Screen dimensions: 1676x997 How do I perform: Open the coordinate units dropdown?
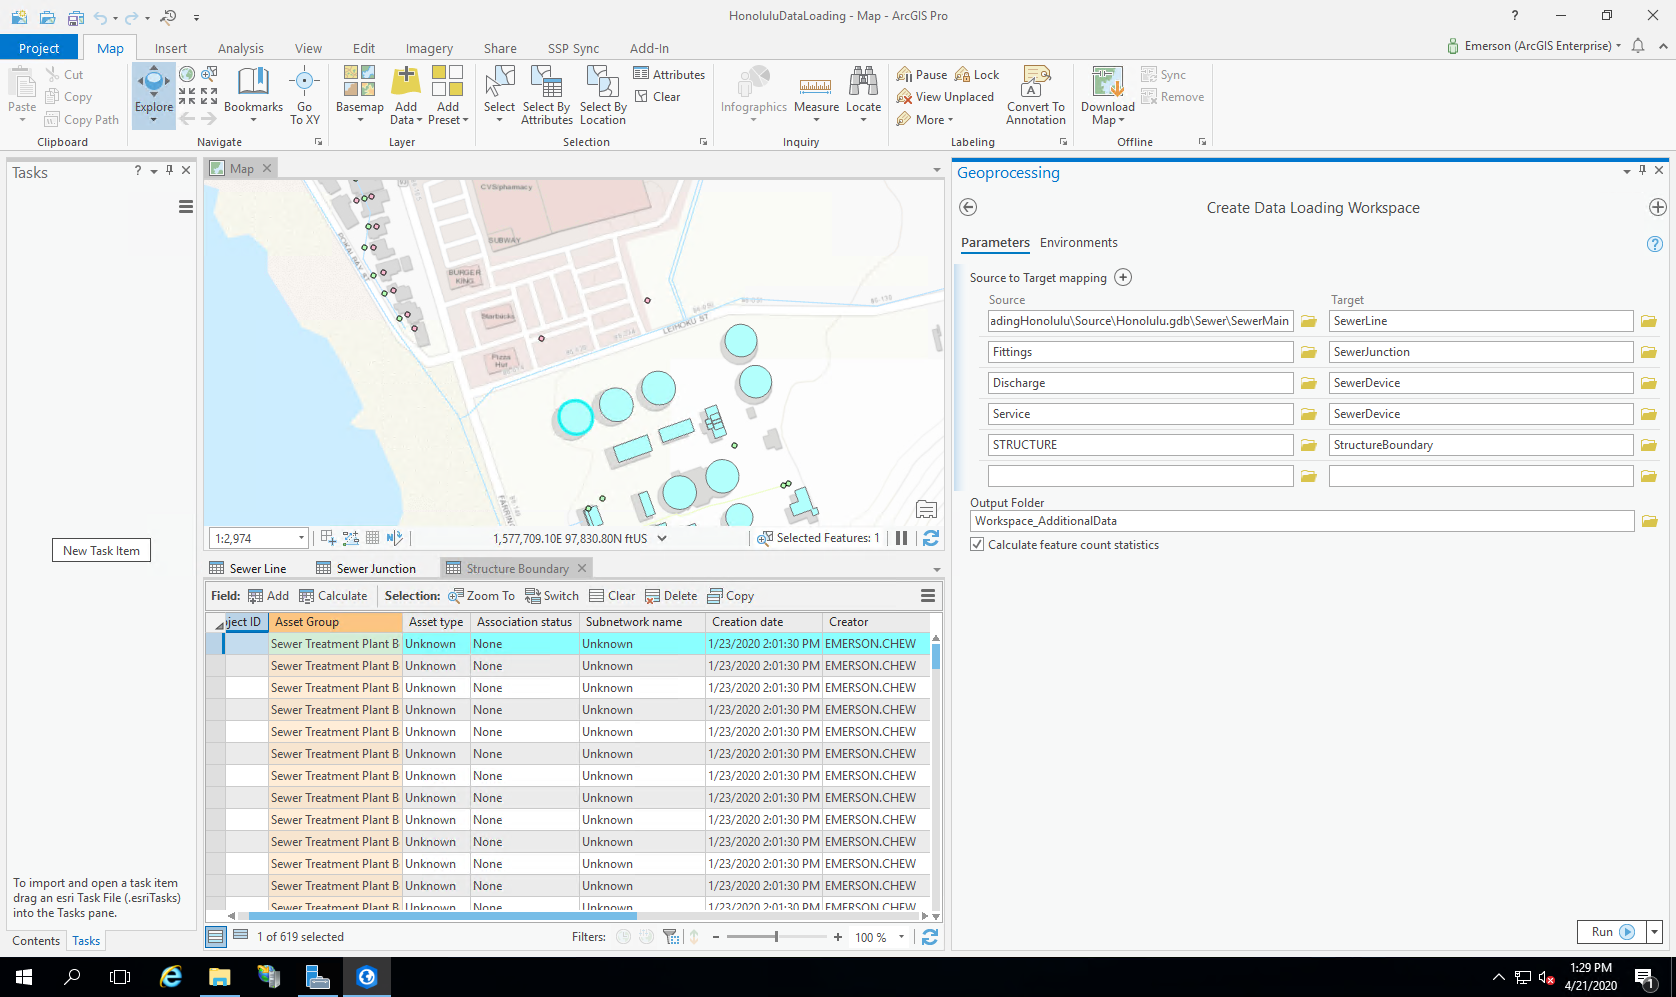[x=662, y=538]
